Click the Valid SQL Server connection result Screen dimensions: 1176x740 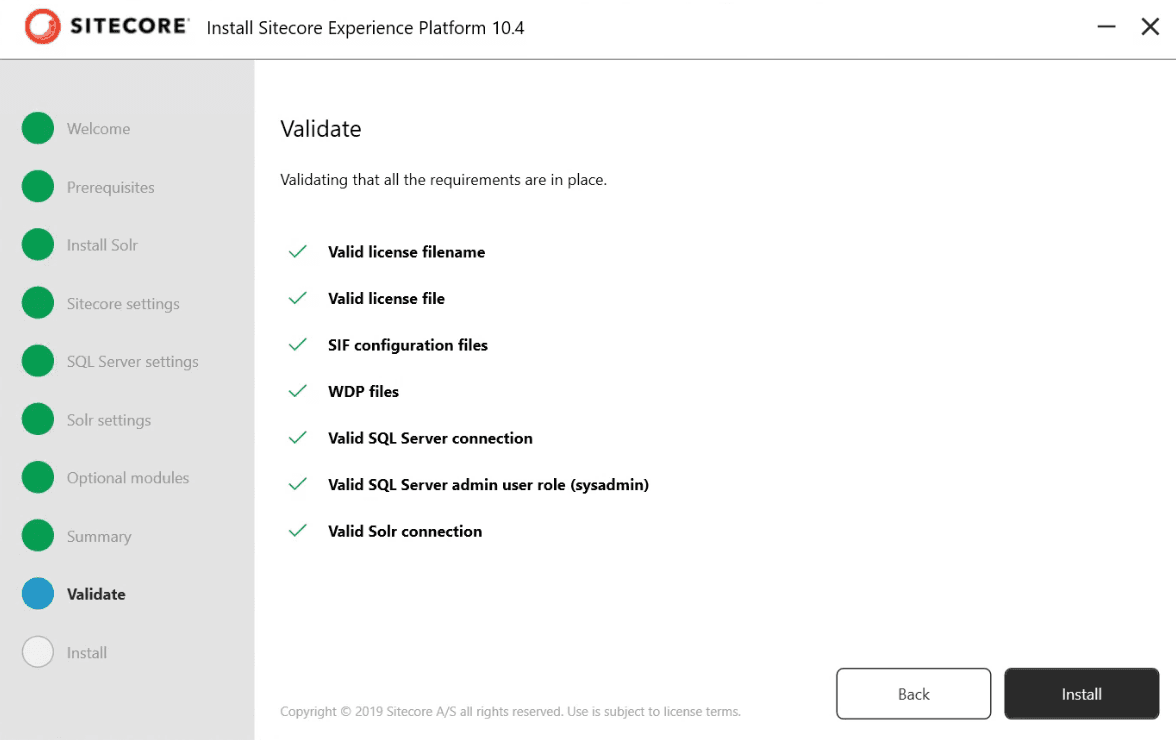click(430, 438)
